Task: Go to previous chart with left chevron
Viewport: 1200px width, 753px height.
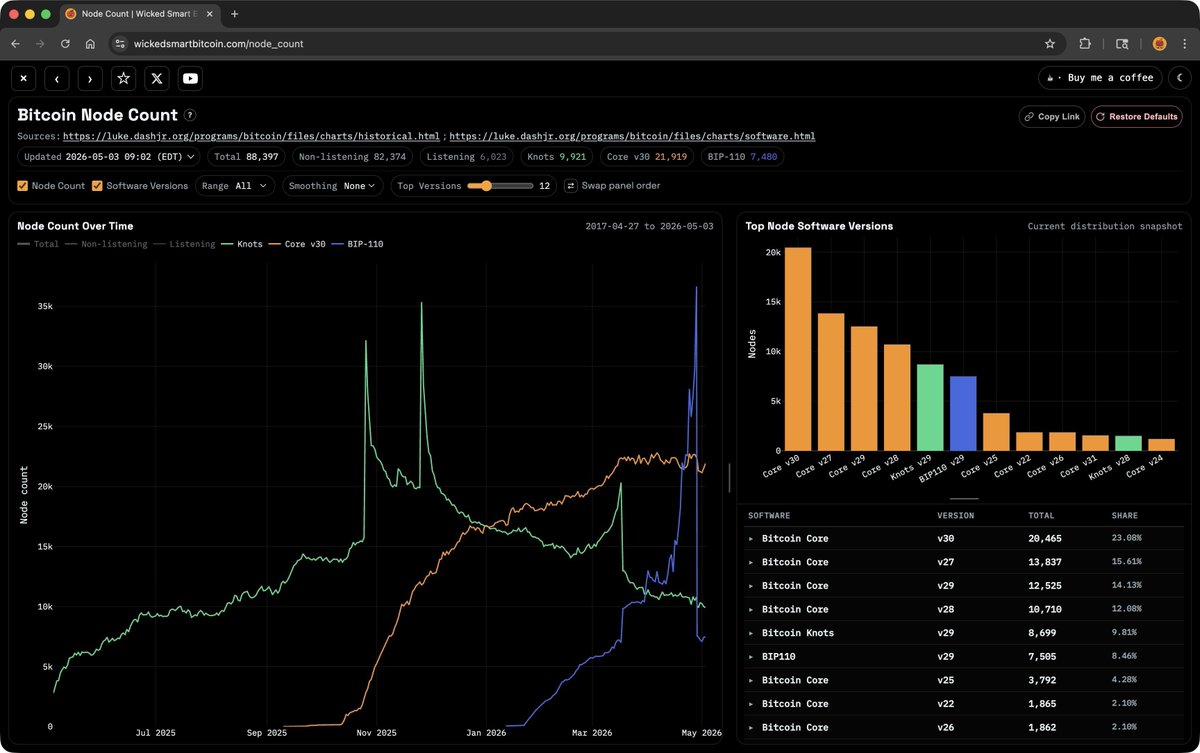Action: pyautogui.click(x=57, y=78)
